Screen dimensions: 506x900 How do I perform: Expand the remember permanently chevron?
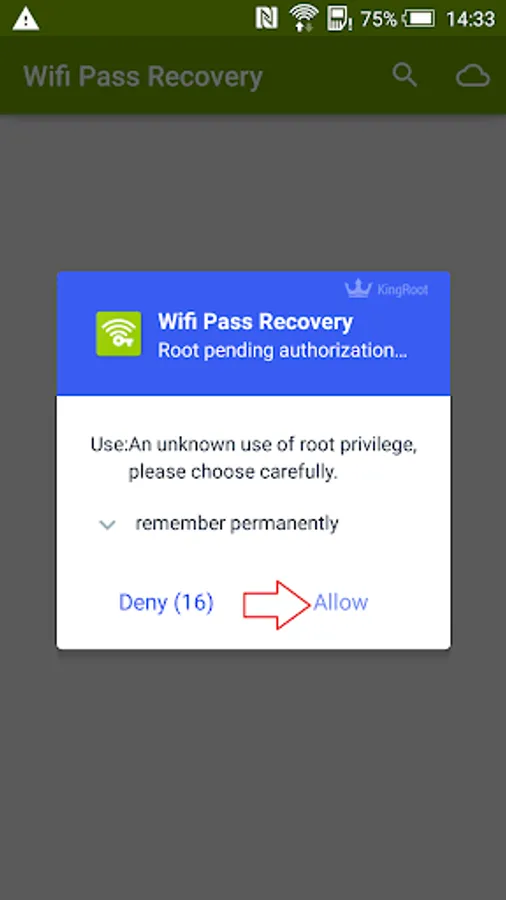(x=107, y=524)
